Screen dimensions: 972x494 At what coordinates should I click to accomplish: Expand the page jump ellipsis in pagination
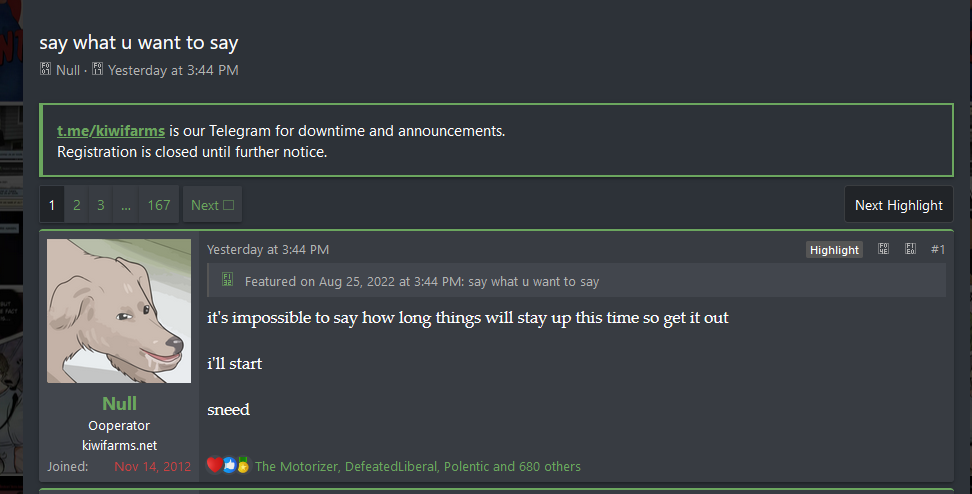point(126,205)
